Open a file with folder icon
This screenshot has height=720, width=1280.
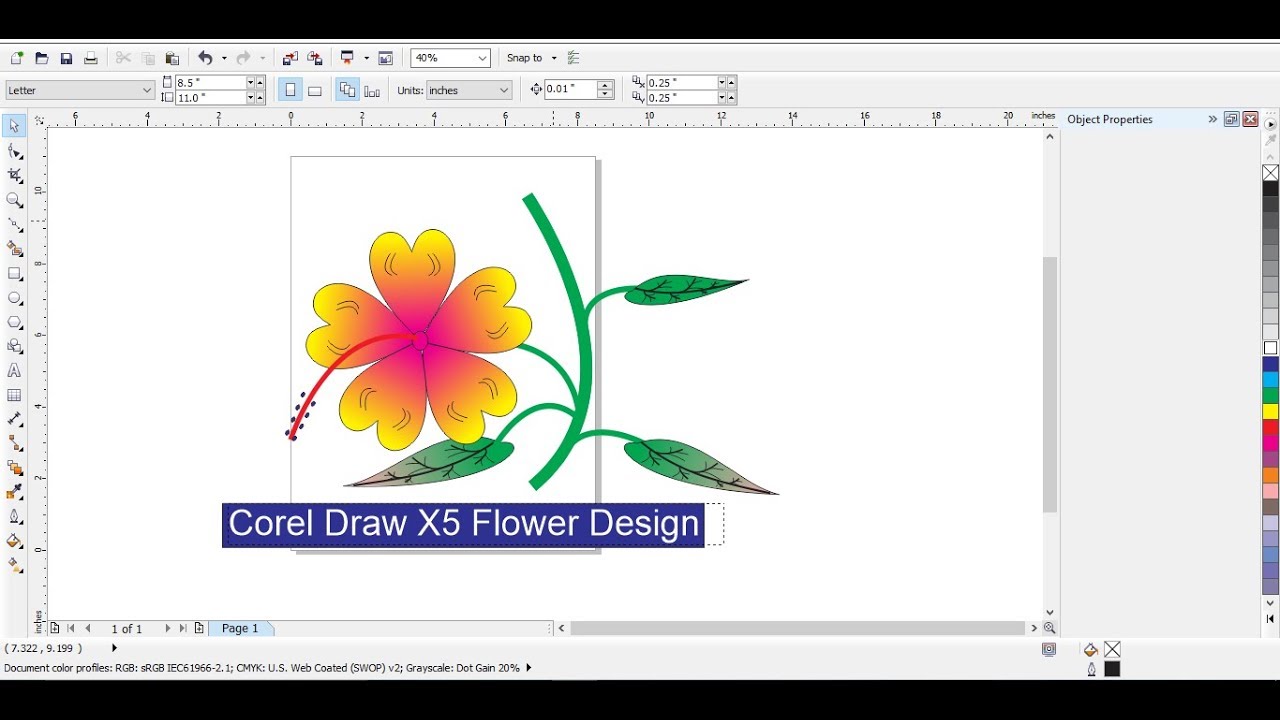(x=42, y=58)
